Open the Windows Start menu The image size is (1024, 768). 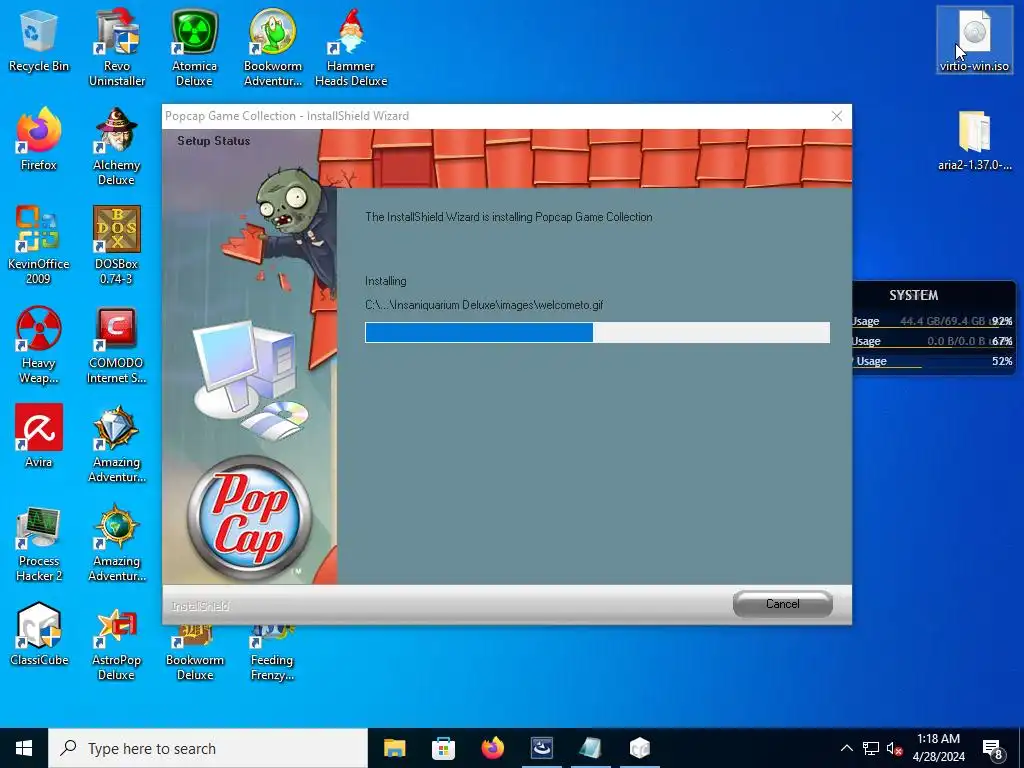pyautogui.click(x=24, y=748)
